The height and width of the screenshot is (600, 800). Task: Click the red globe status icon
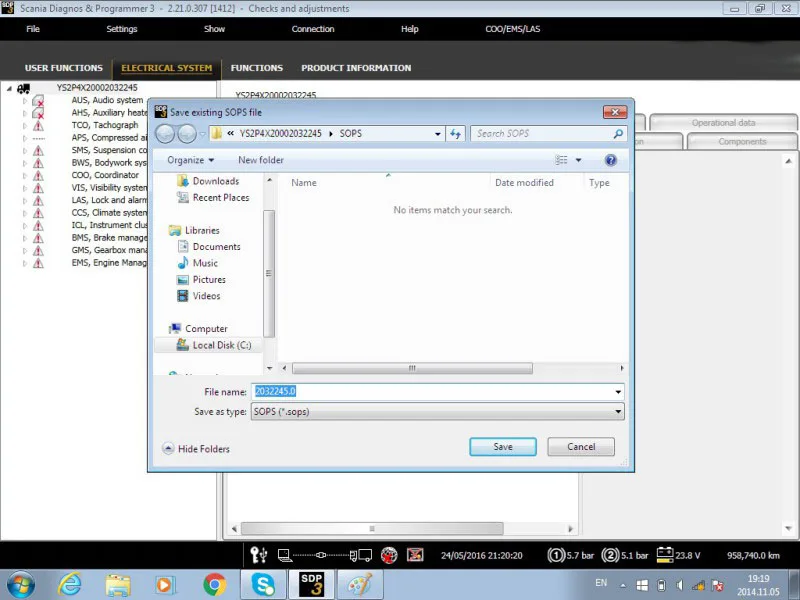pyautogui.click(x=389, y=555)
